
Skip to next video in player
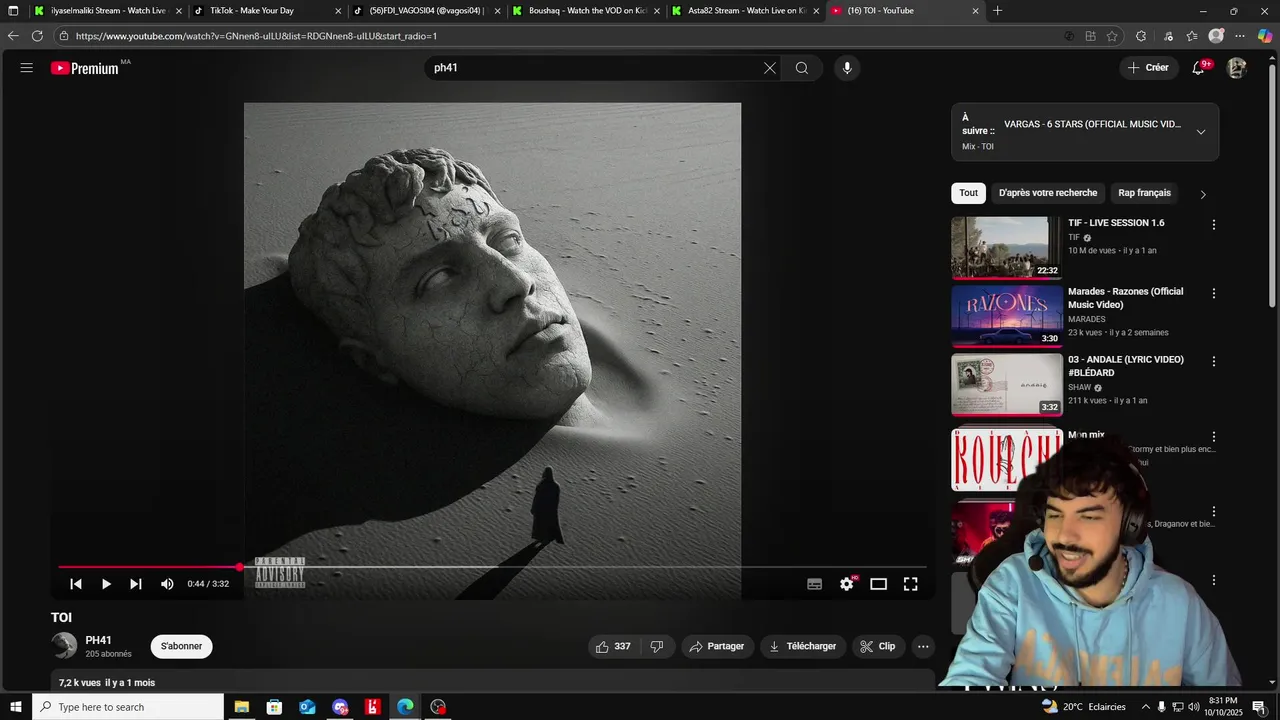pos(136,584)
